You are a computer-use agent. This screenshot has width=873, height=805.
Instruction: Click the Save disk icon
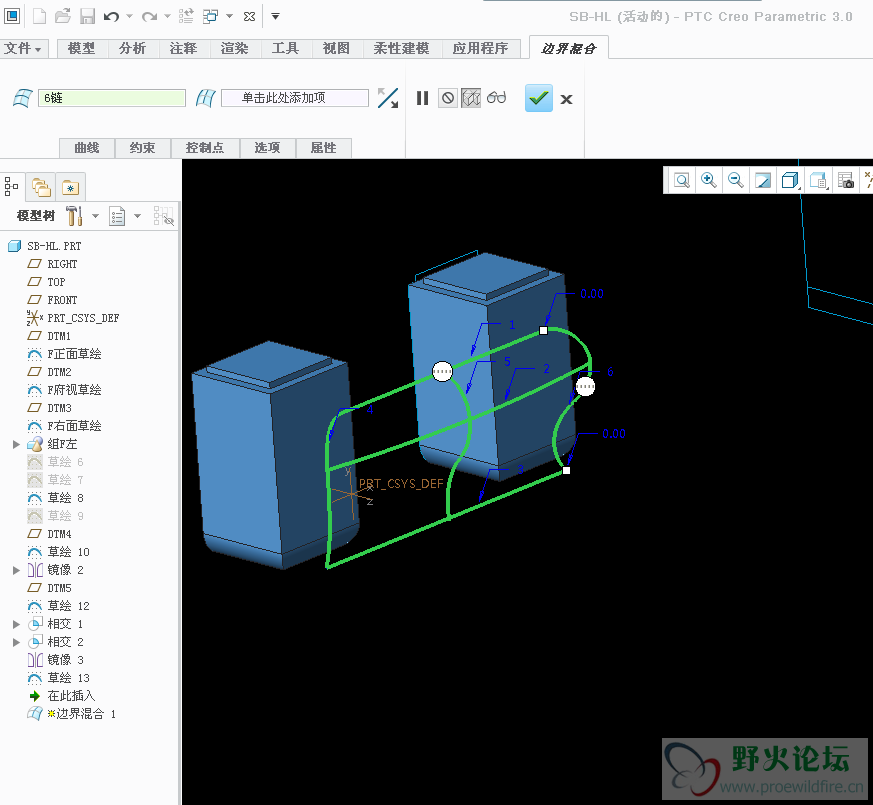(87, 16)
